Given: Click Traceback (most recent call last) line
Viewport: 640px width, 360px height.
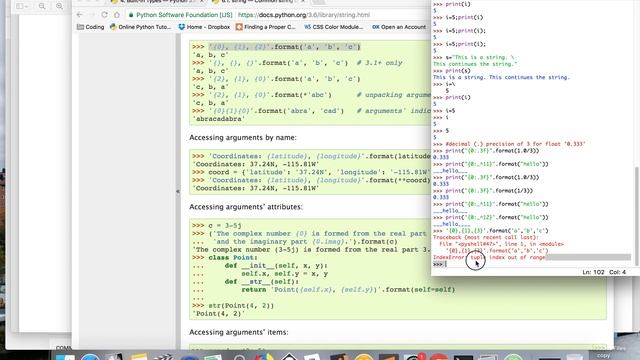Looking at the screenshot, I should click(485, 238).
